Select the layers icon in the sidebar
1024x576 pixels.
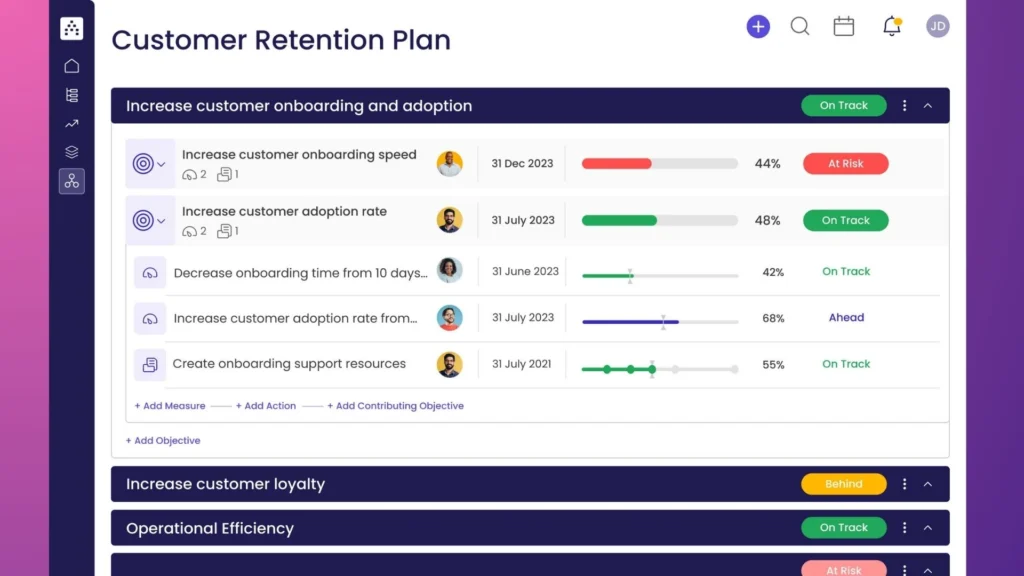tap(71, 152)
